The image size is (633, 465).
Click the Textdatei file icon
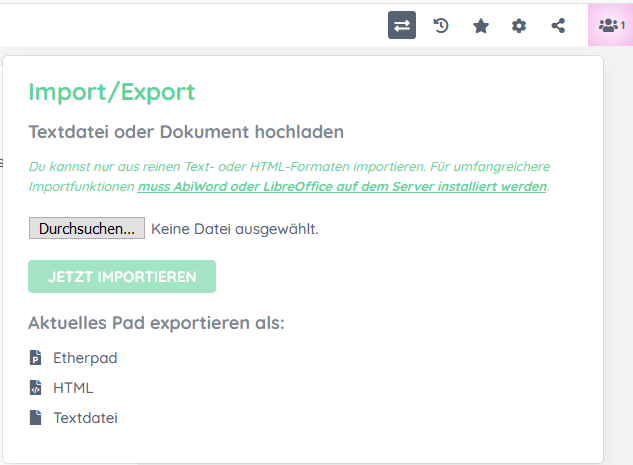tap(36, 417)
